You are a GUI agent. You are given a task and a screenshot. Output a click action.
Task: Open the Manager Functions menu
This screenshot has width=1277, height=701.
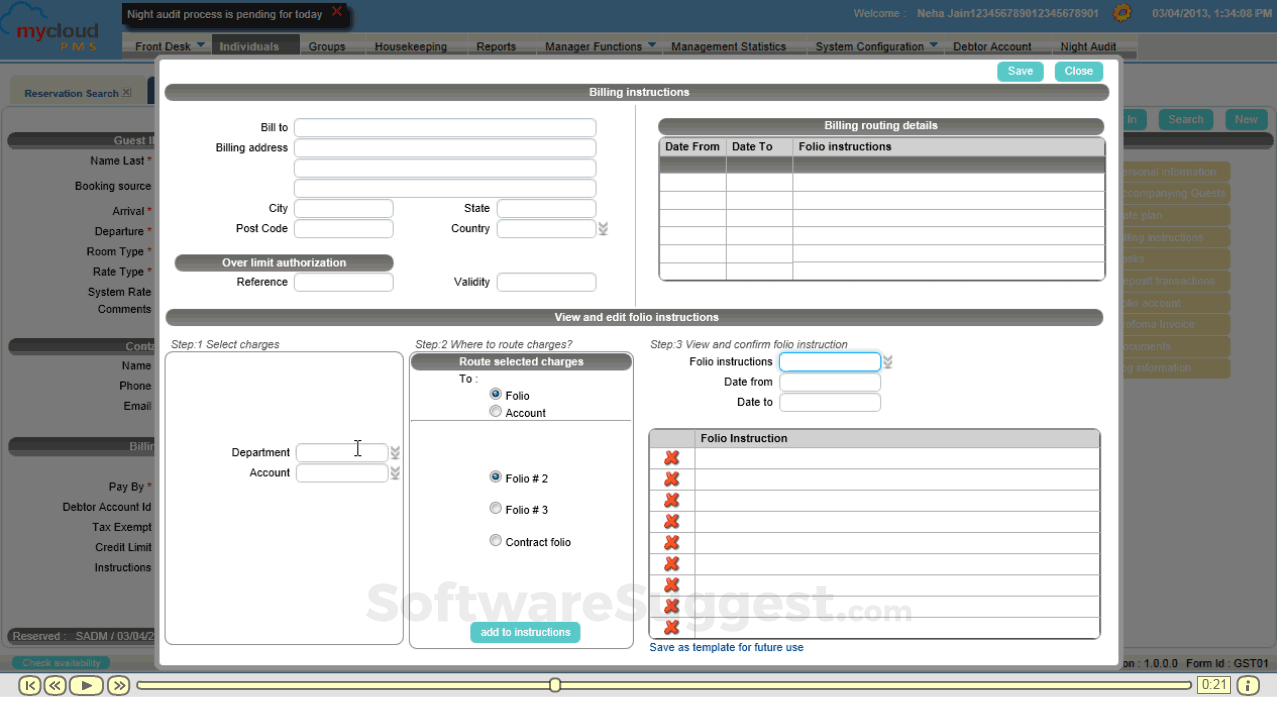600,46
